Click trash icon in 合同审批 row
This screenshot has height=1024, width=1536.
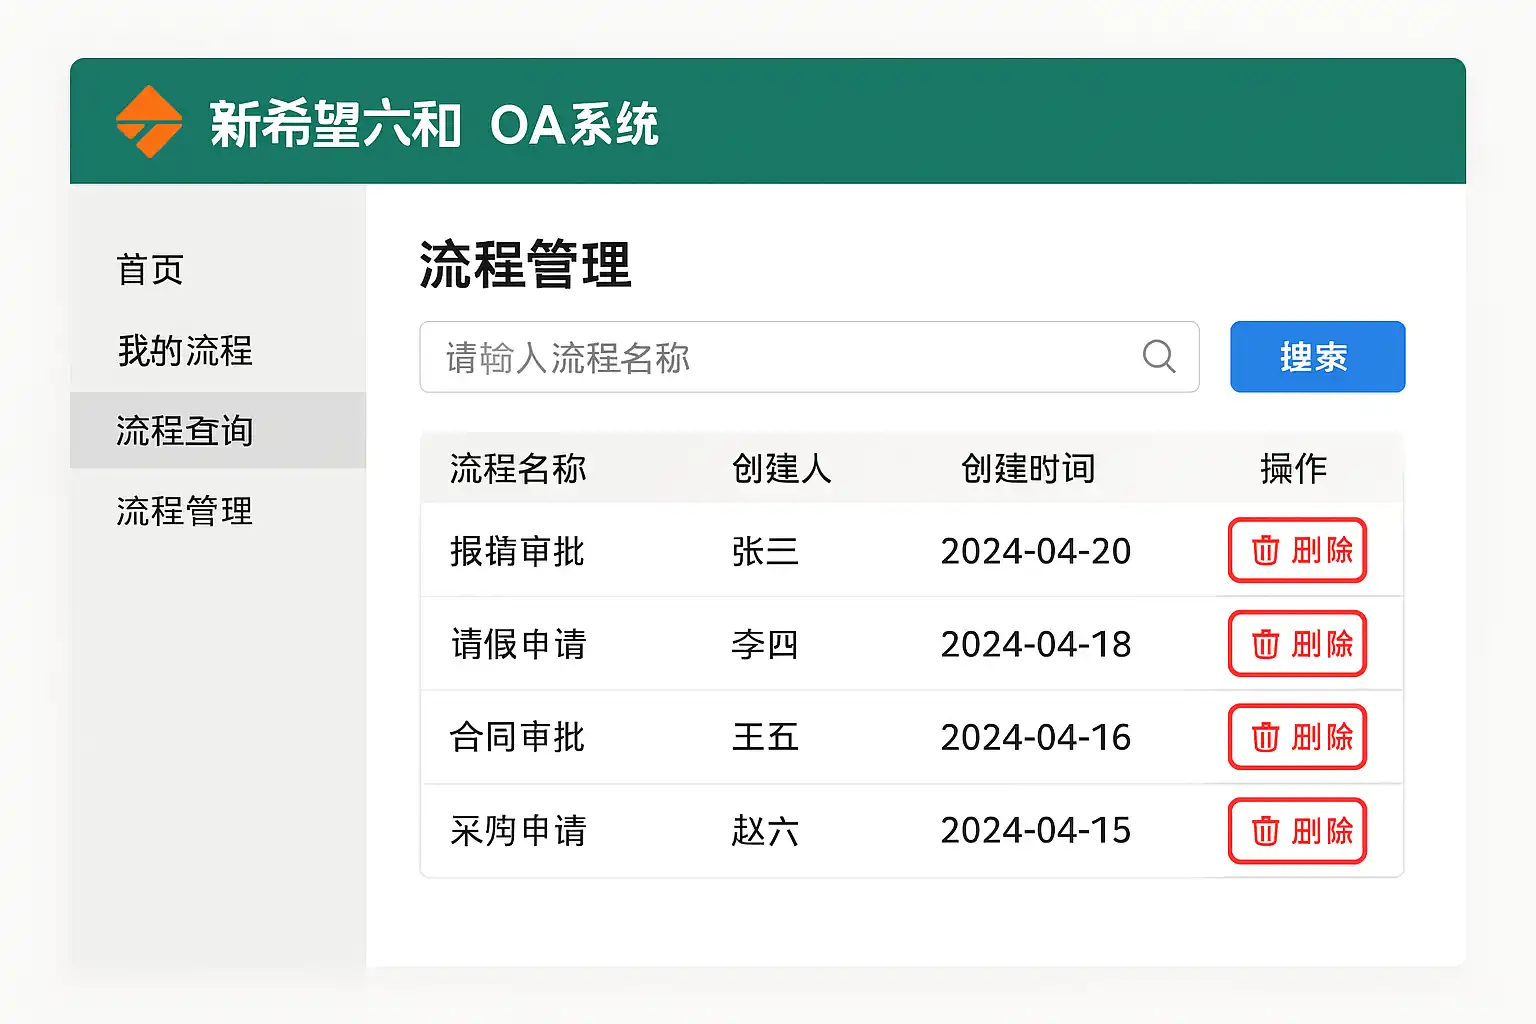tap(1265, 737)
